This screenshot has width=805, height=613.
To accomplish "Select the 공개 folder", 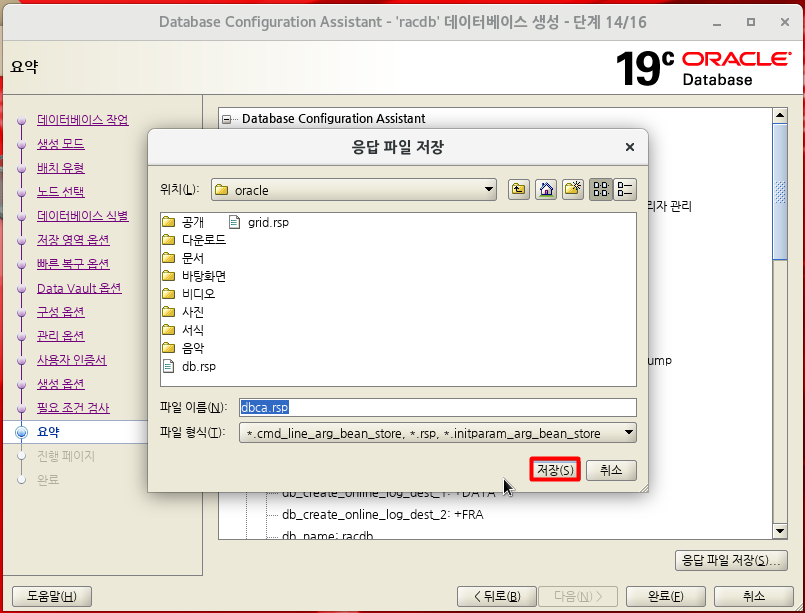I will [x=183, y=222].
